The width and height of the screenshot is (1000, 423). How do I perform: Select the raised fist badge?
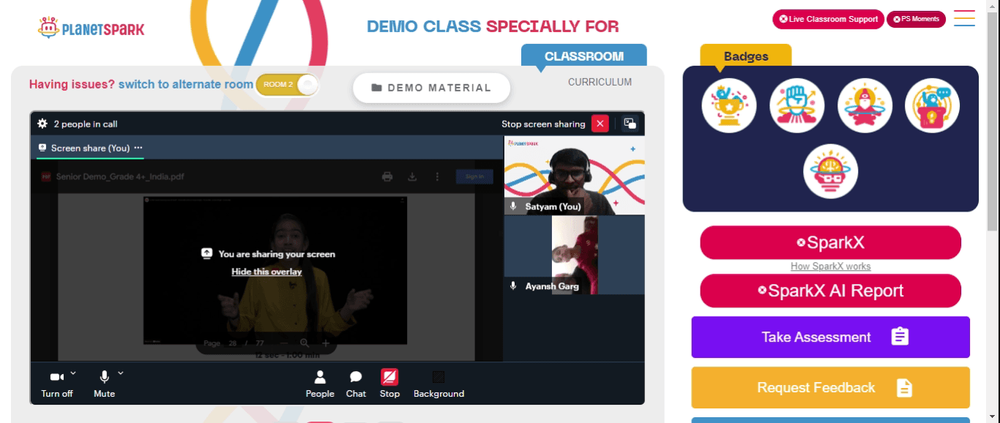pyautogui.click(x=797, y=105)
